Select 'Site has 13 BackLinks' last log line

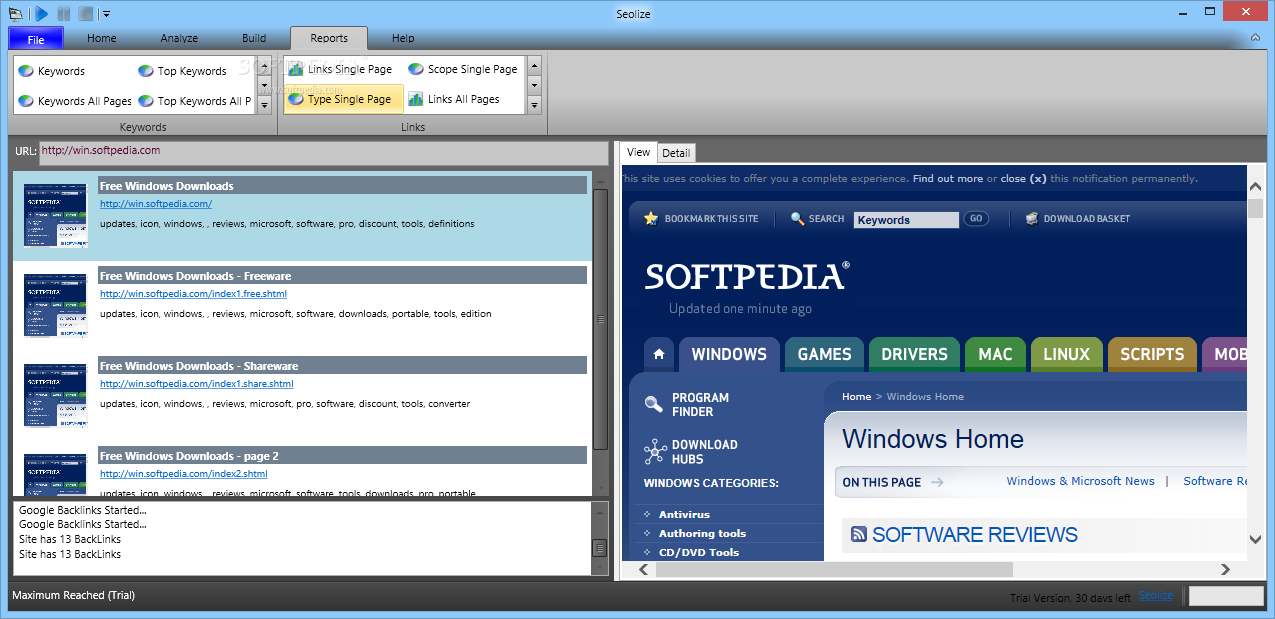70,554
